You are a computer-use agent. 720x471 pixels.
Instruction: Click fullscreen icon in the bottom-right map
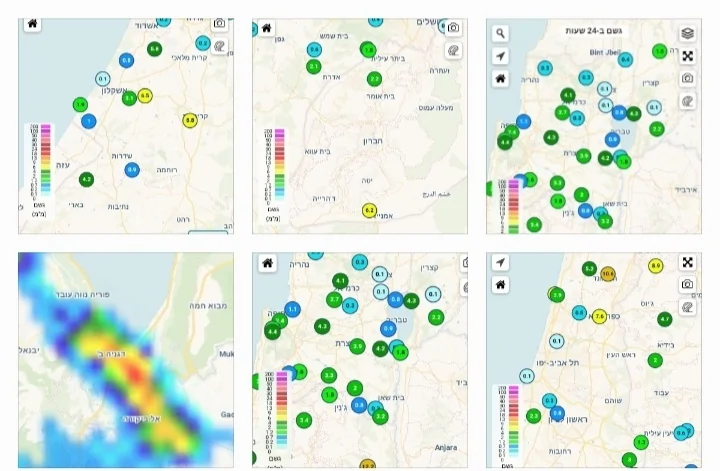coord(687,262)
